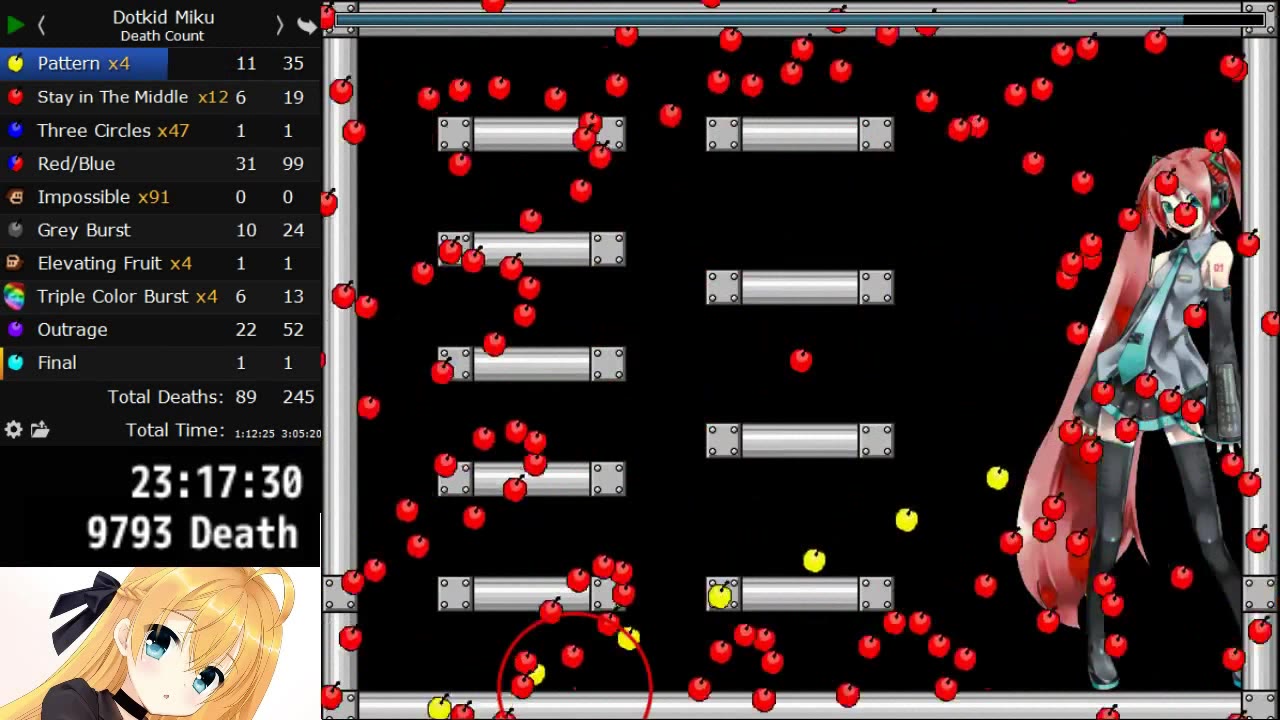
Task: Select the Stay in The Middle row label
Action: [133, 97]
